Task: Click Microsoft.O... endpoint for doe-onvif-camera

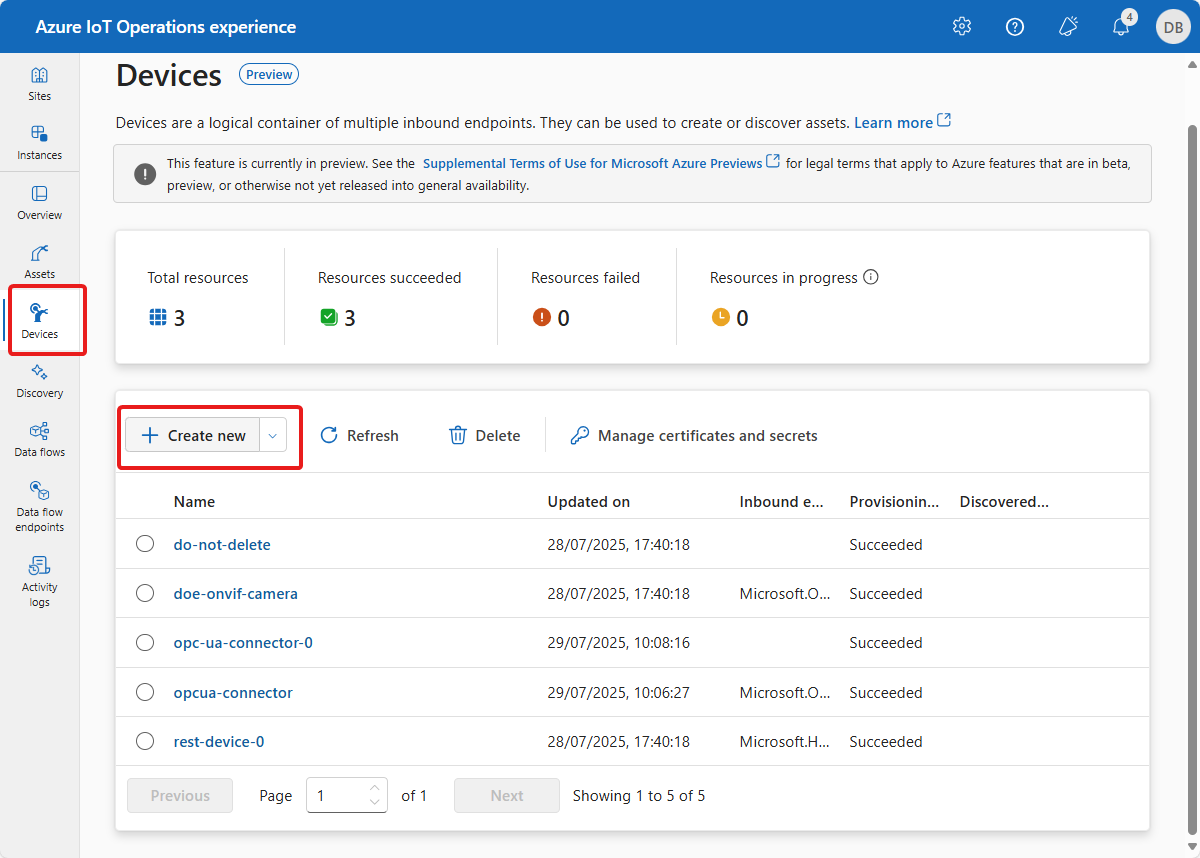Action: [785, 593]
